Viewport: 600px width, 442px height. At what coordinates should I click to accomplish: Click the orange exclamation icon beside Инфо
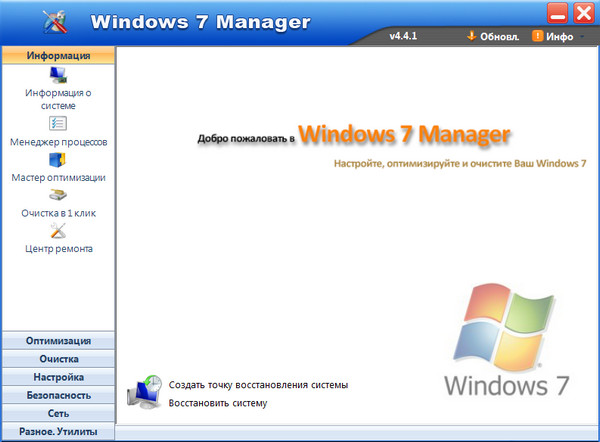(537, 36)
